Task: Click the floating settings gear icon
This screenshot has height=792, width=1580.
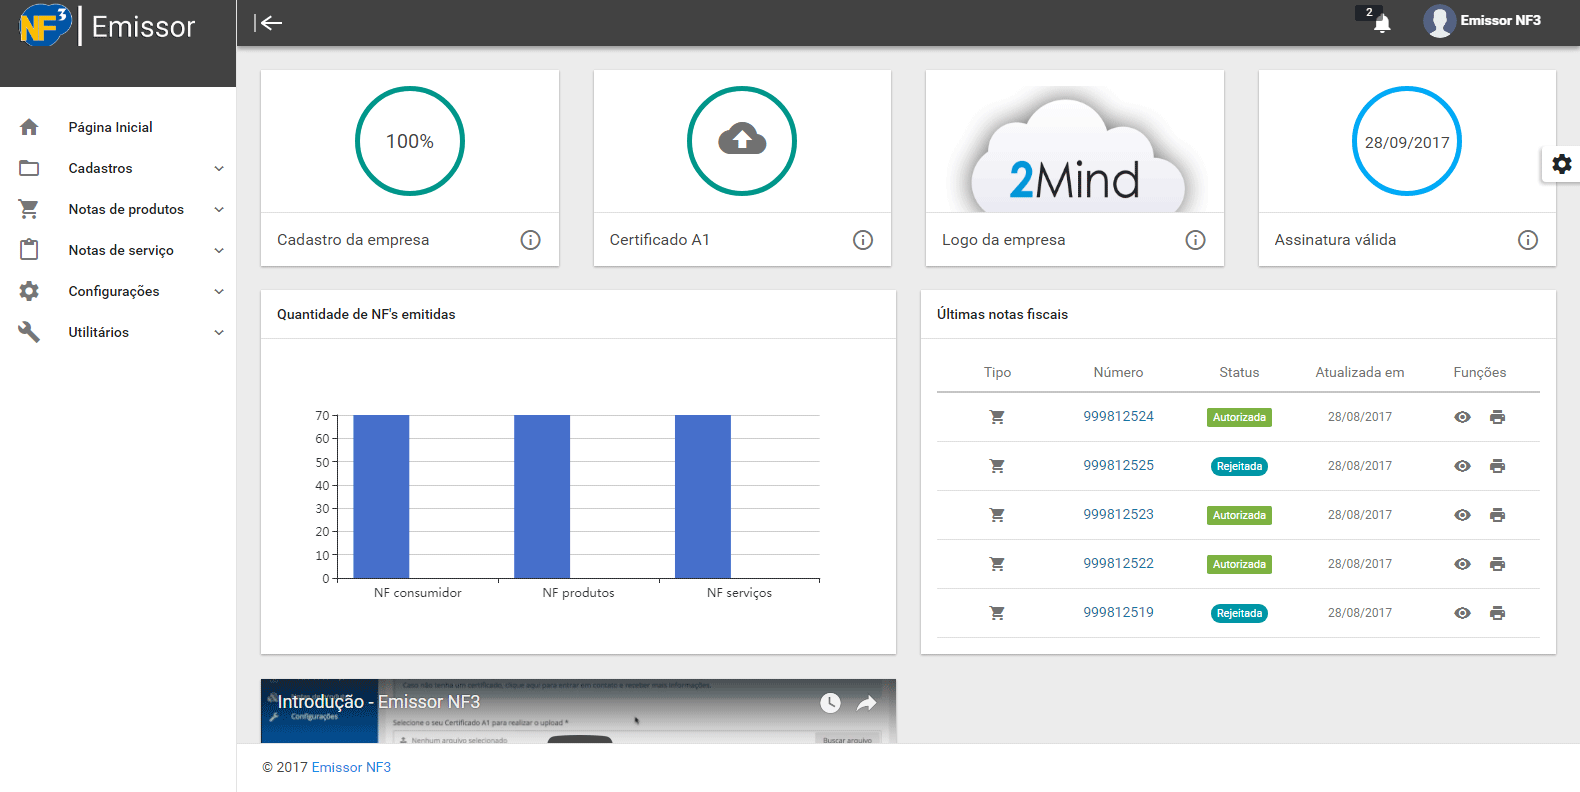Action: click(1561, 164)
